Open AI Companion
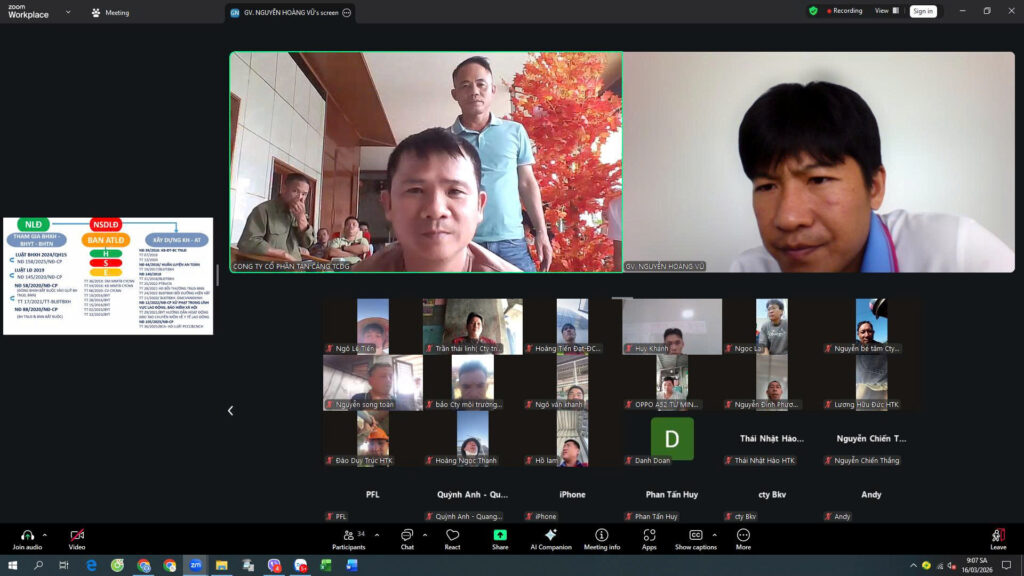Screen dimensions: 1024x576 550,535
